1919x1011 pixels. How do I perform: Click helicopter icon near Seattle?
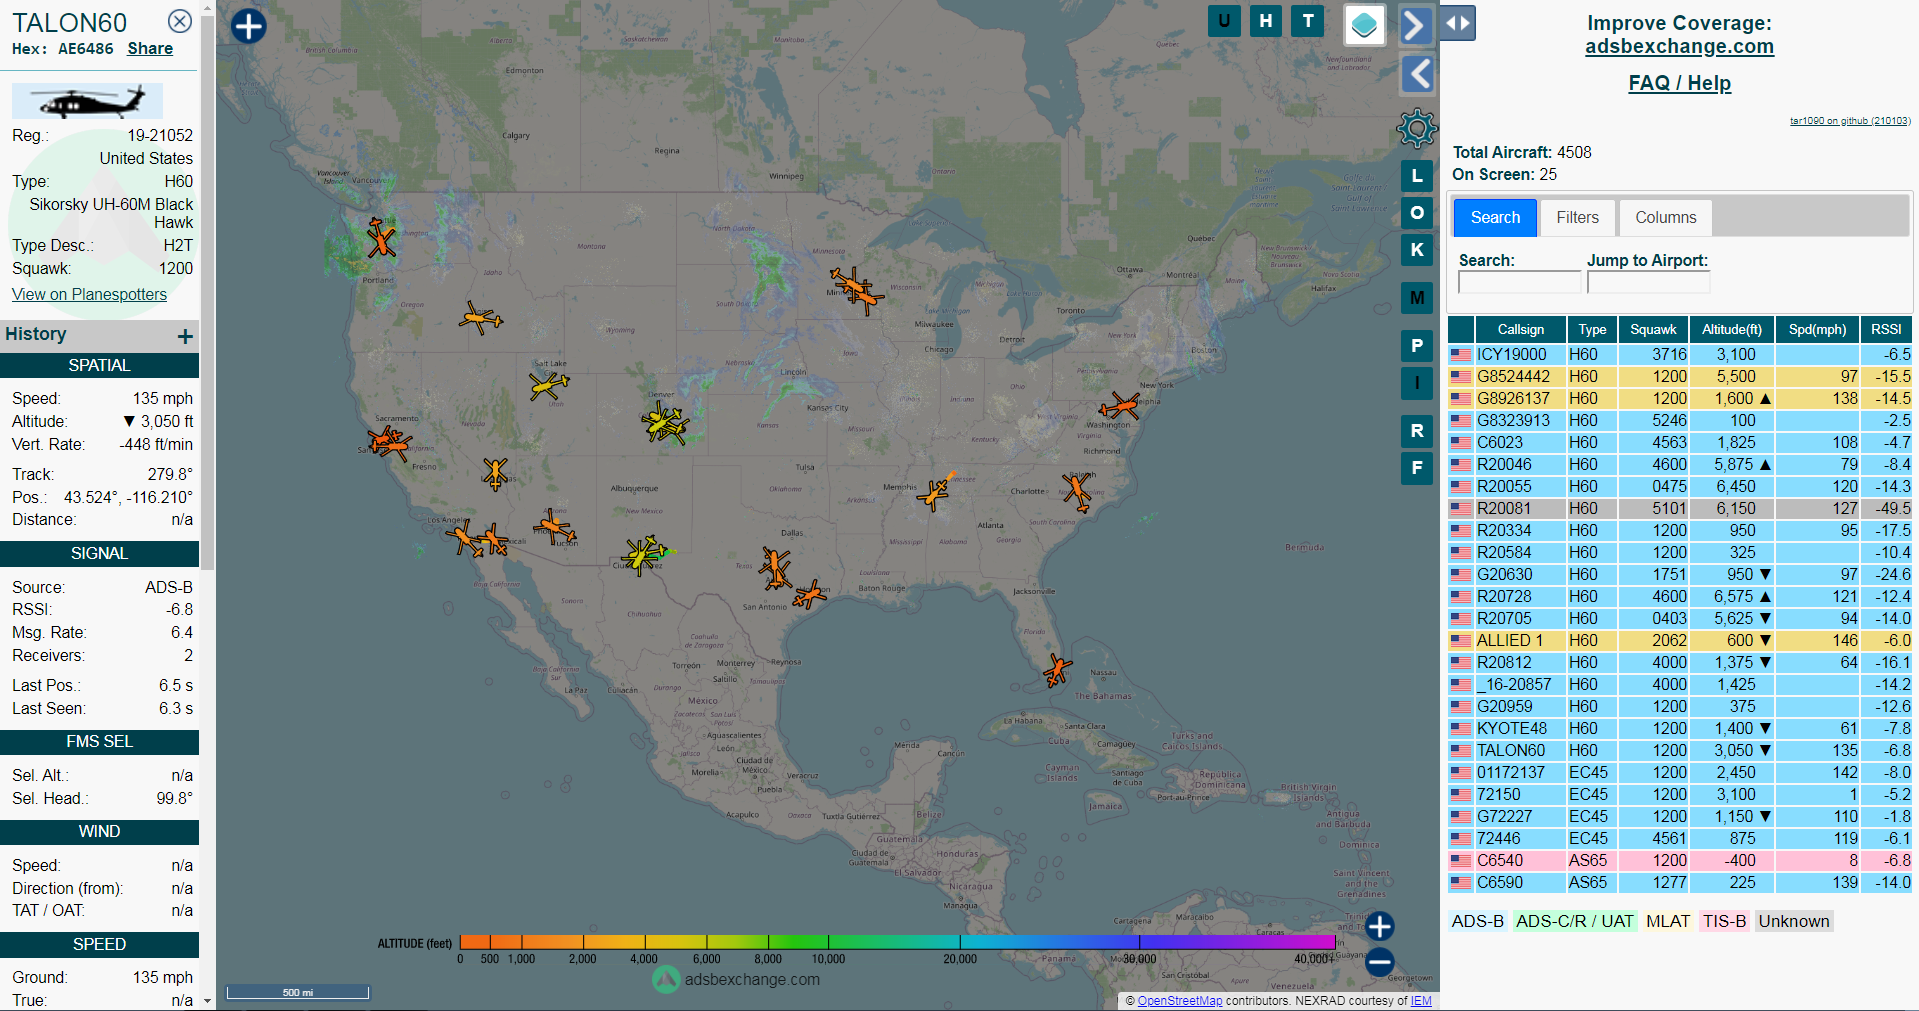pyautogui.click(x=380, y=238)
